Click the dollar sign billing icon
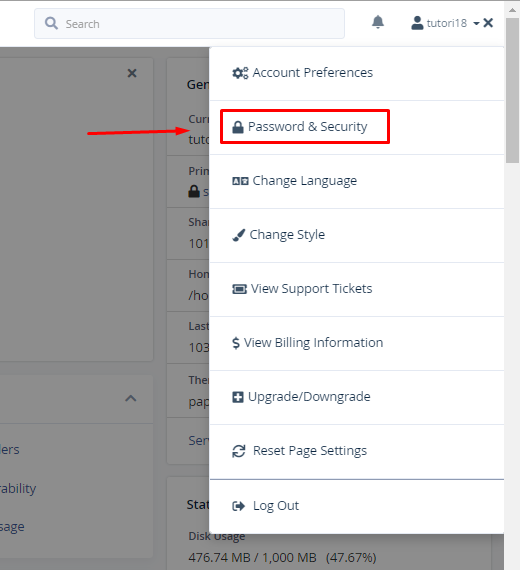The image size is (520, 570). 236,343
